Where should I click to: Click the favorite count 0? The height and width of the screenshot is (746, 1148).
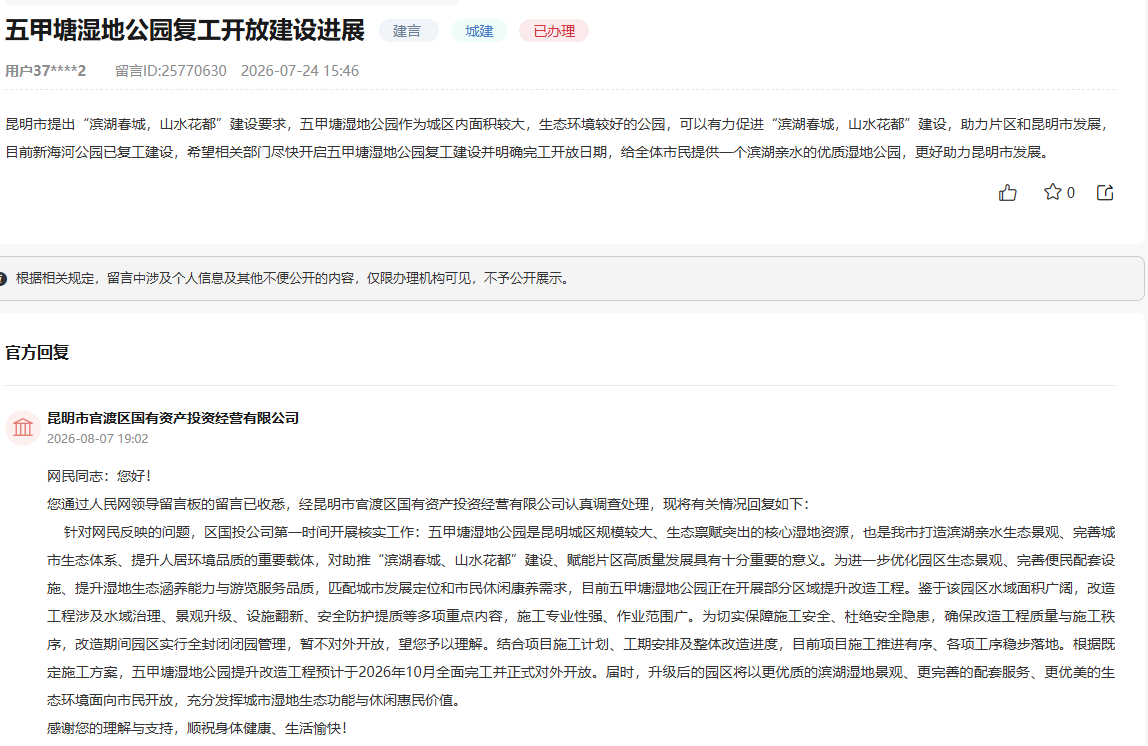click(1070, 193)
